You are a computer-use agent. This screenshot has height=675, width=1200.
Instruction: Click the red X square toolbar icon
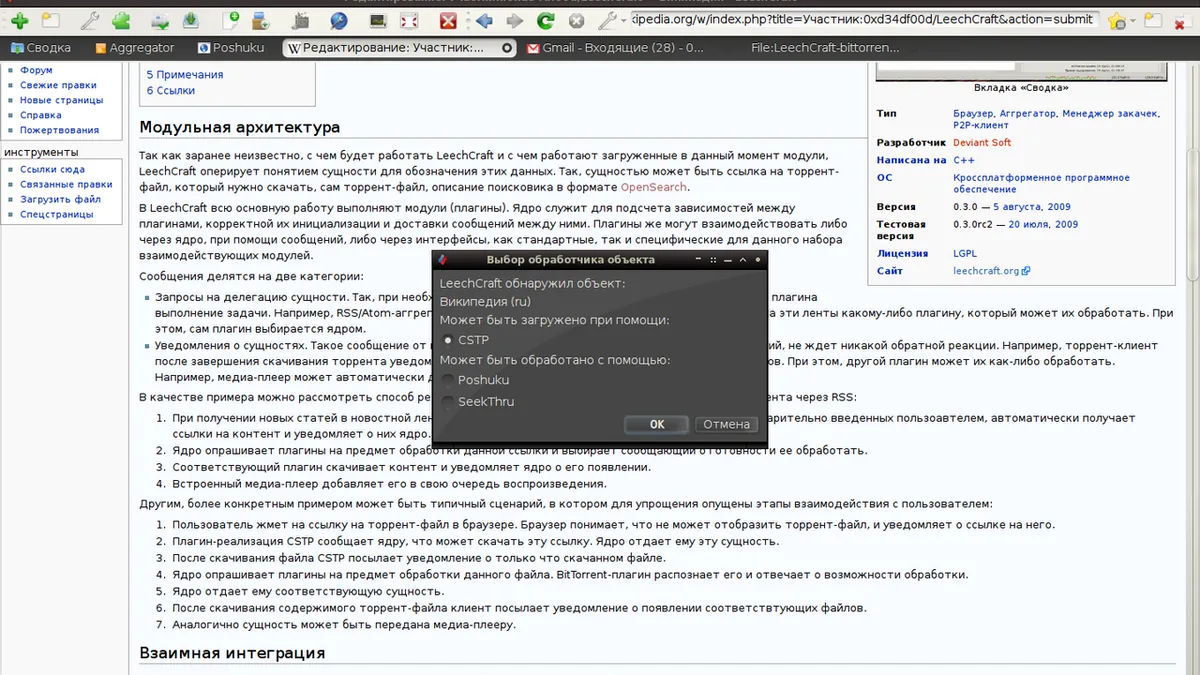click(x=449, y=20)
